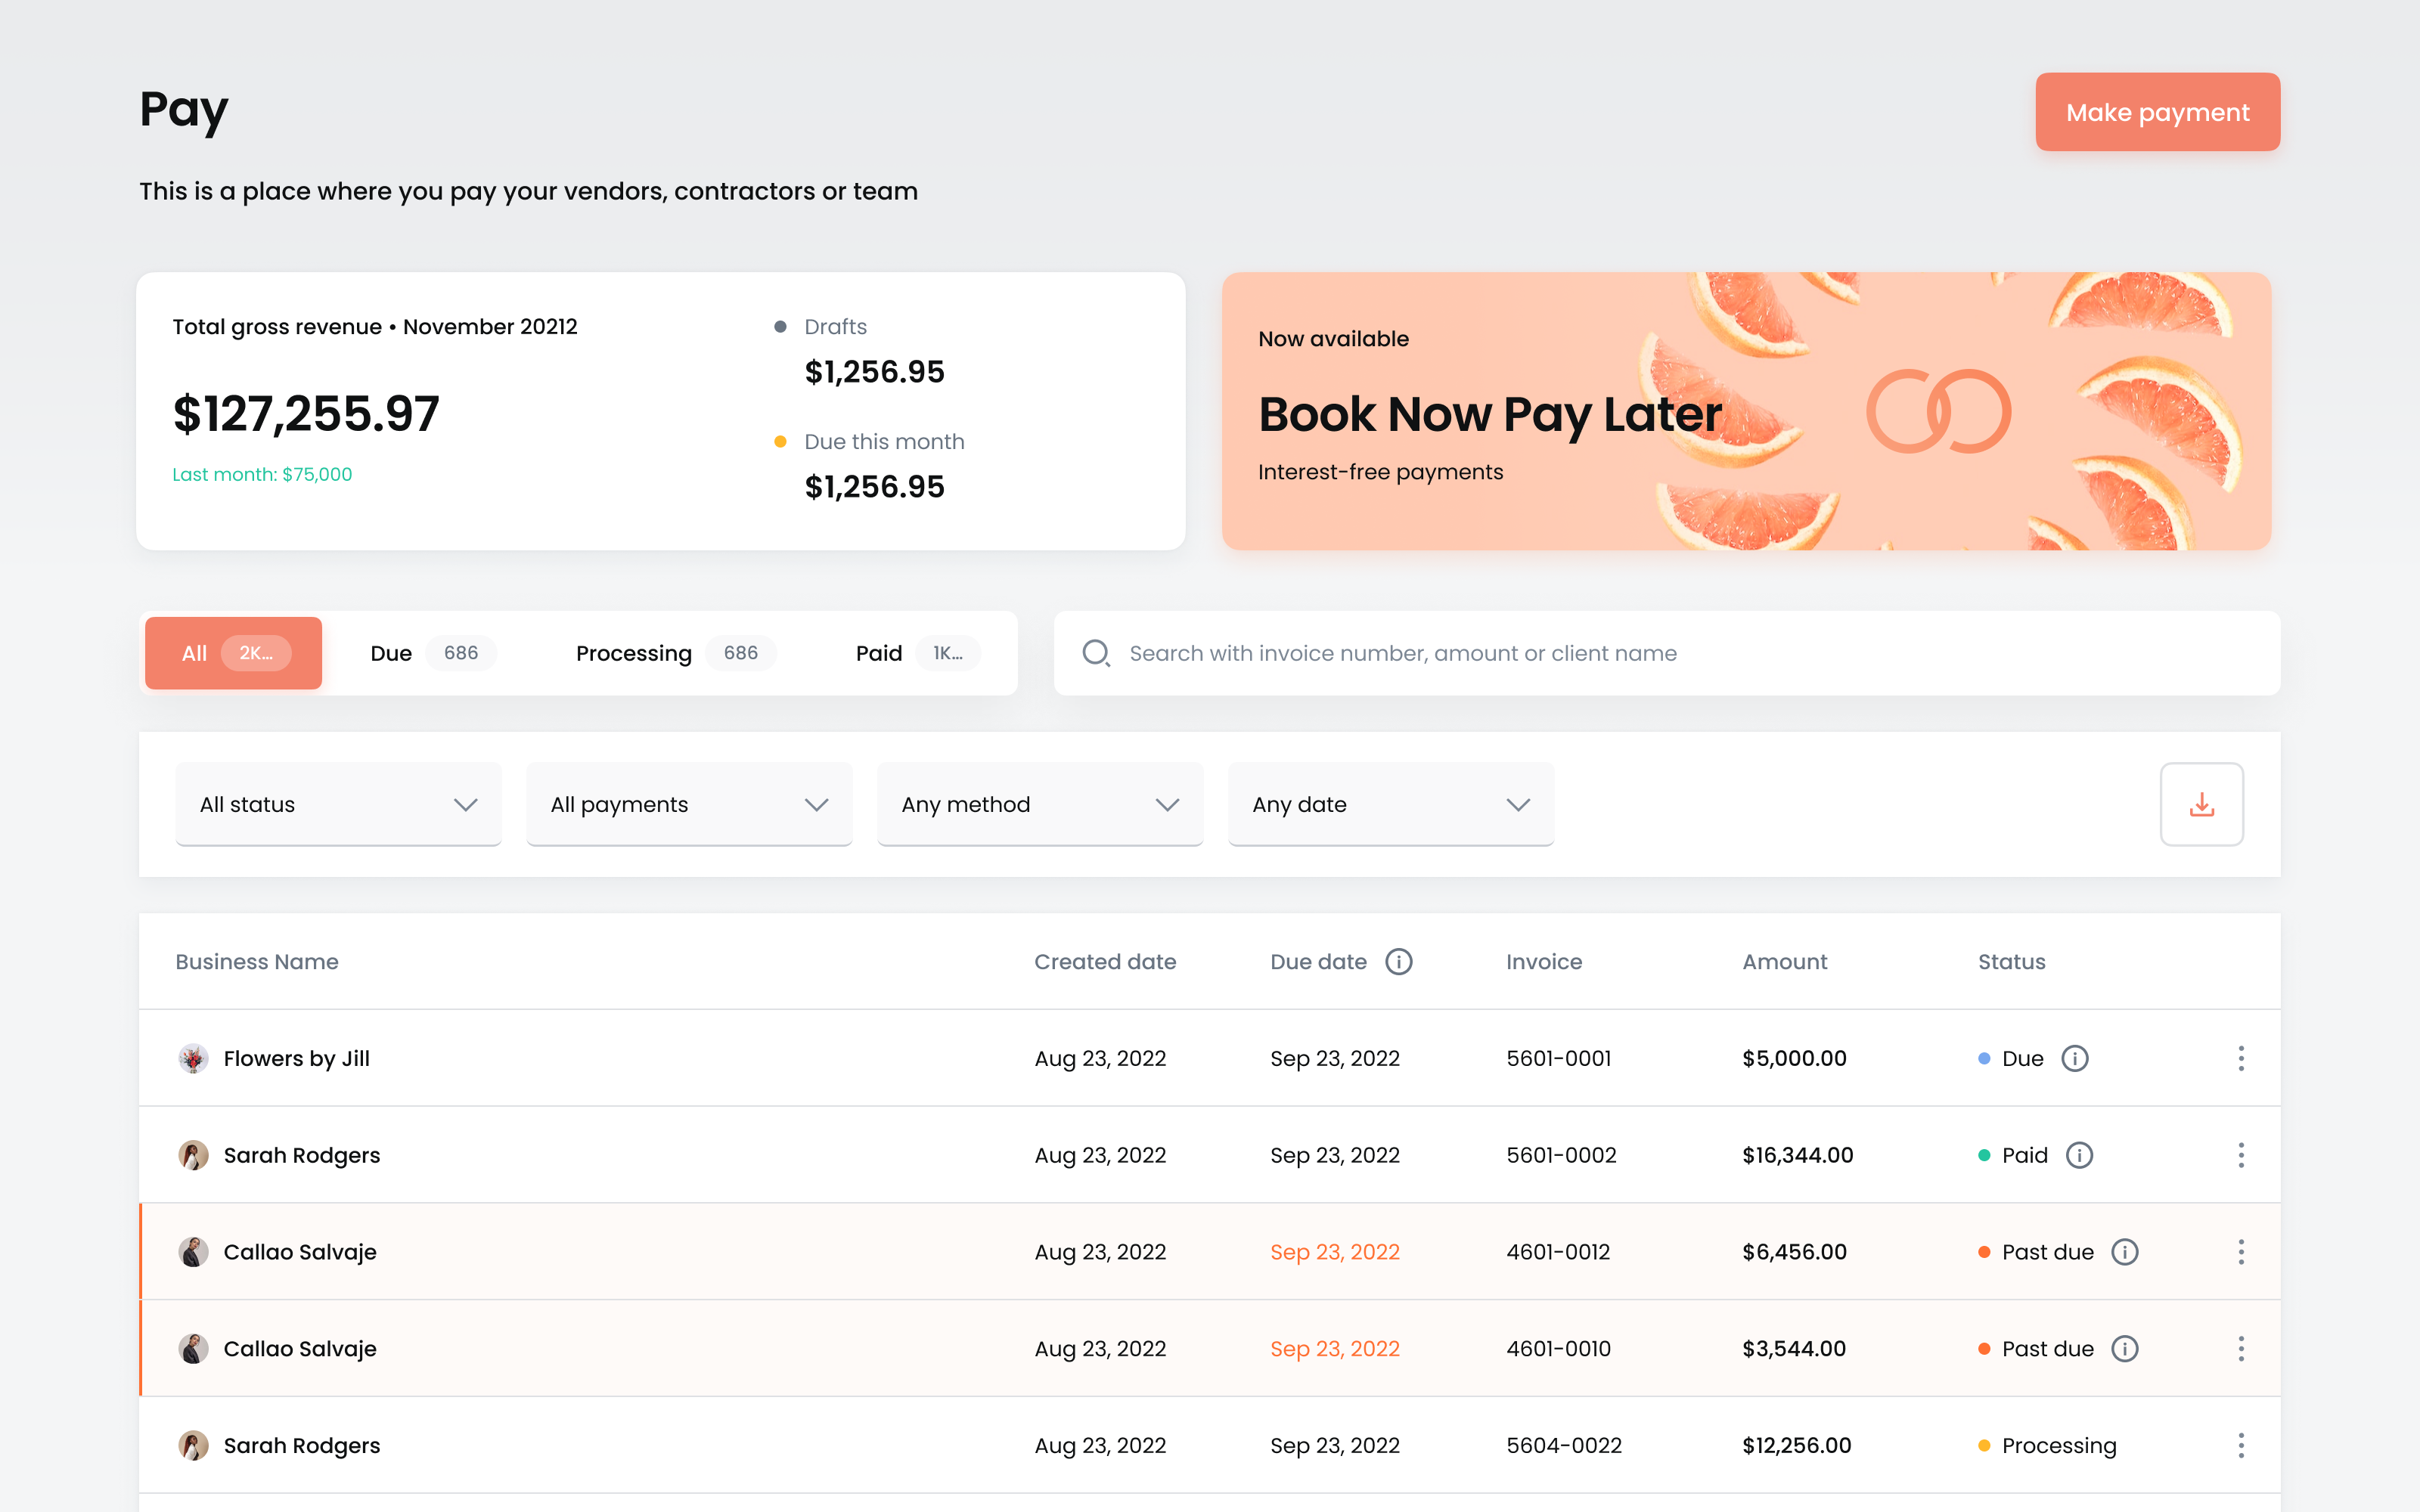Open info icon beside Paid status, invoice 5601-0002
This screenshot has height=1512, width=2420.
2080,1155
